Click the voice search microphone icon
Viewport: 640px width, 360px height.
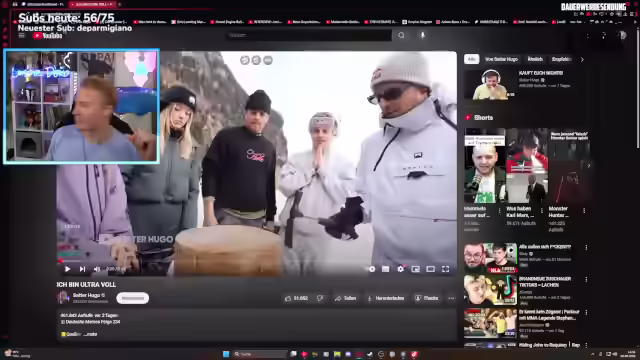tap(422, 36)
